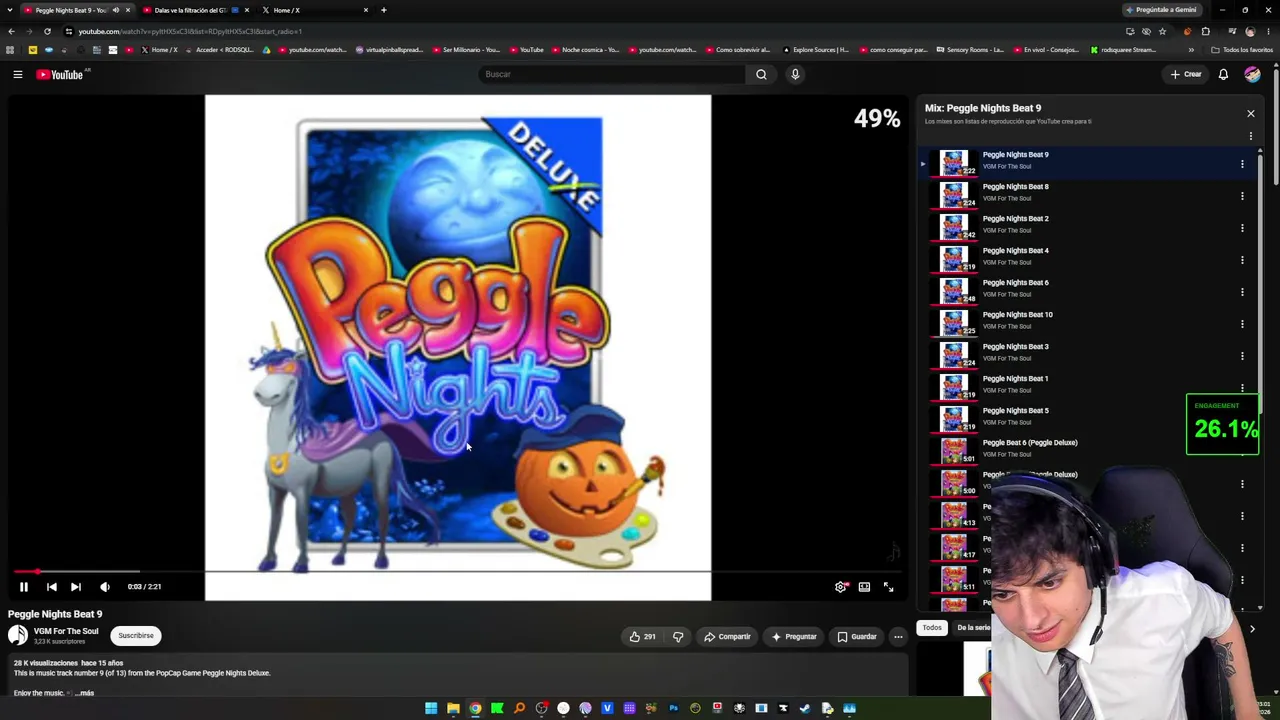Open the Noche cosmica bookmark
This screenshot has width=1280, height=720.
click(x=585, y=50)
